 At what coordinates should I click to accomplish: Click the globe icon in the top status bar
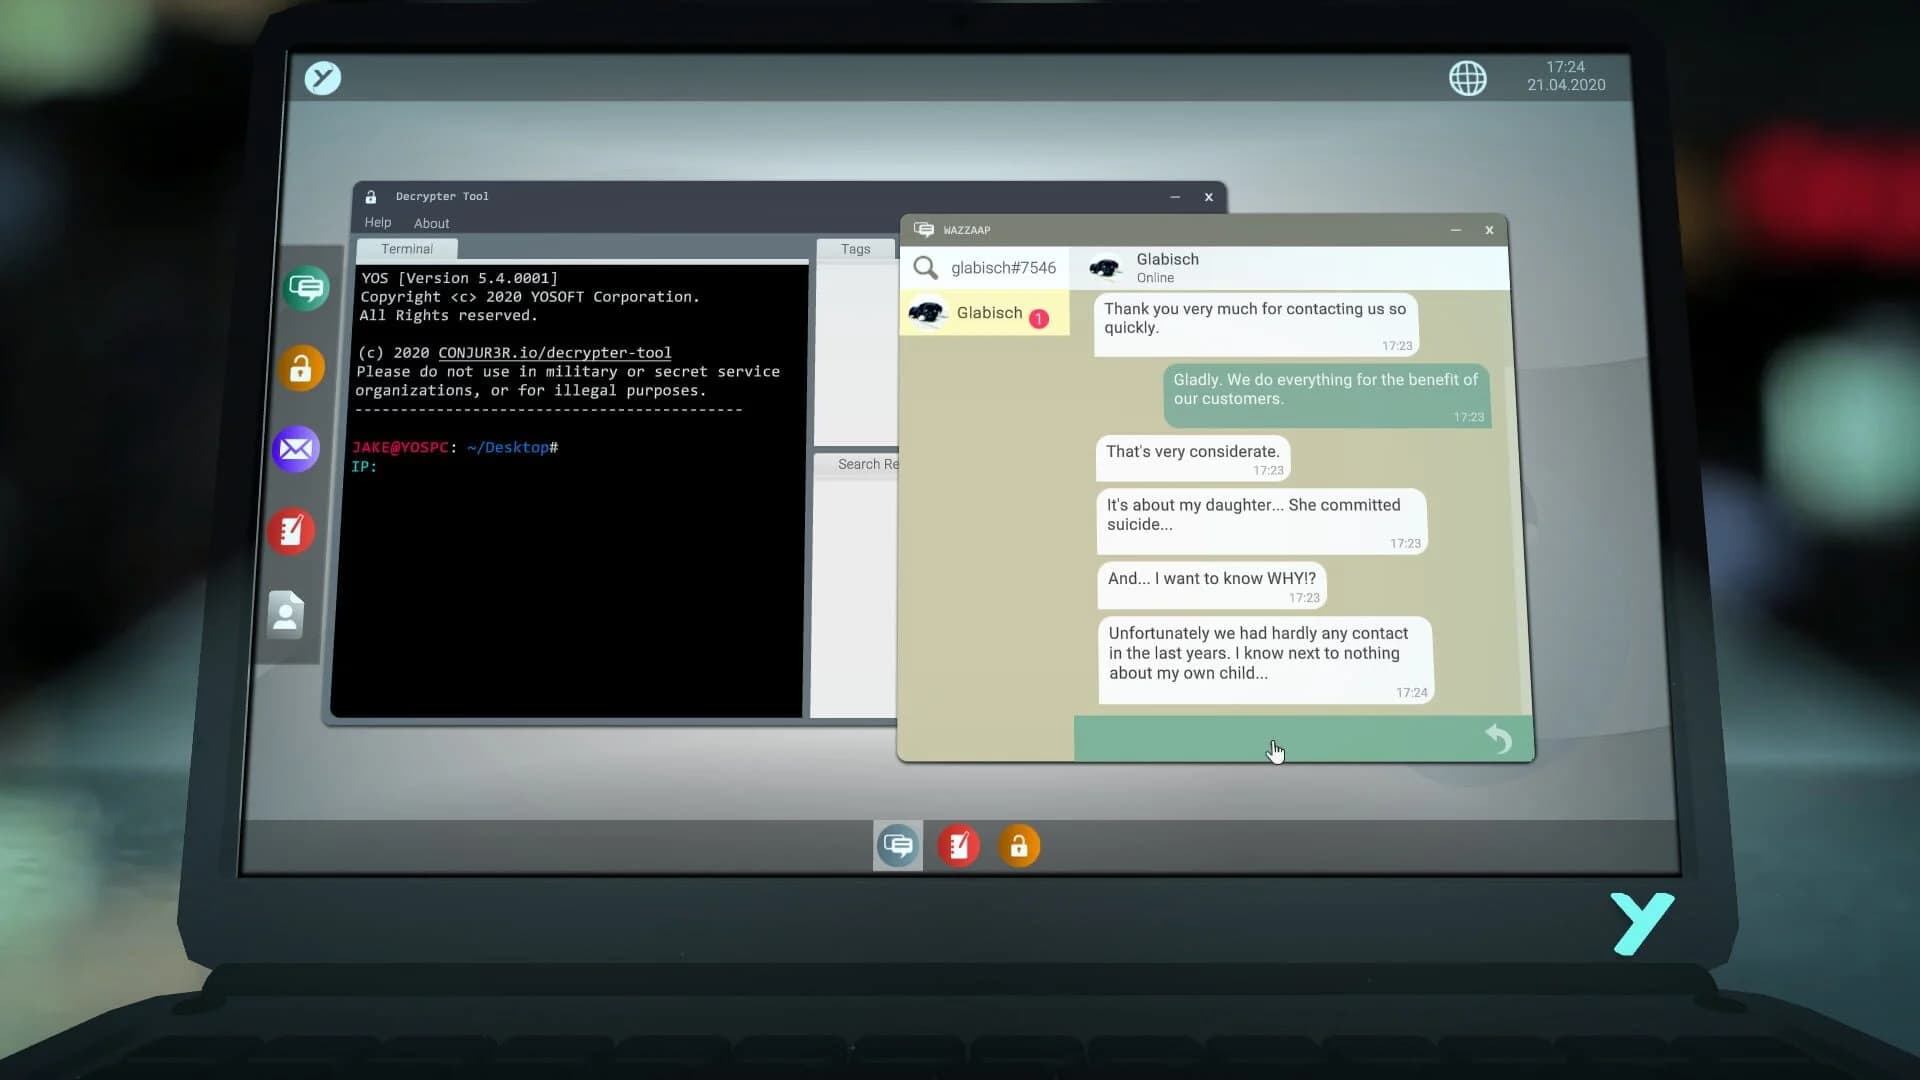pos(1467,78)
